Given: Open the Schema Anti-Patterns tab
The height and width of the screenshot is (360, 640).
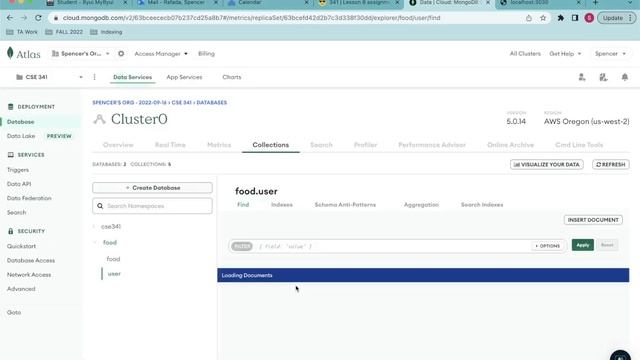Looking at the screenshot, I should click(x=345, y=205).
